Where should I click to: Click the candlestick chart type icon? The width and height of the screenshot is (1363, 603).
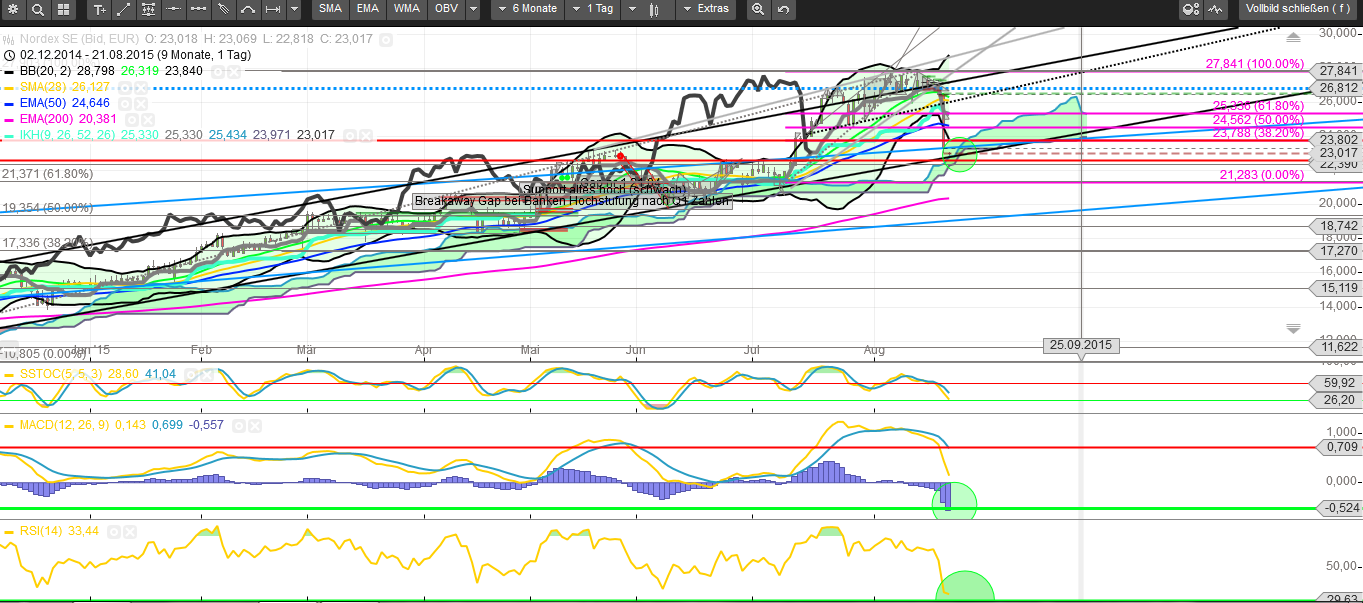pos(656,10)
